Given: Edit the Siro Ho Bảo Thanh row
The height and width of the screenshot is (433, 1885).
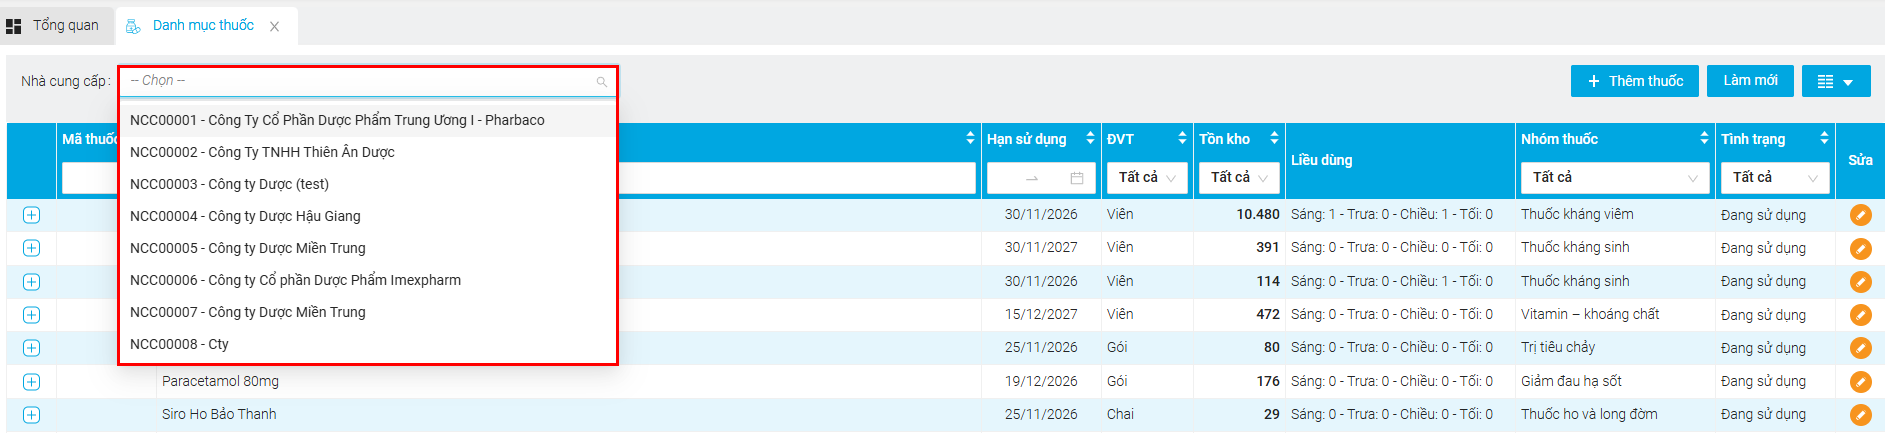Looking at the screenshot, I should [1860, 415].
